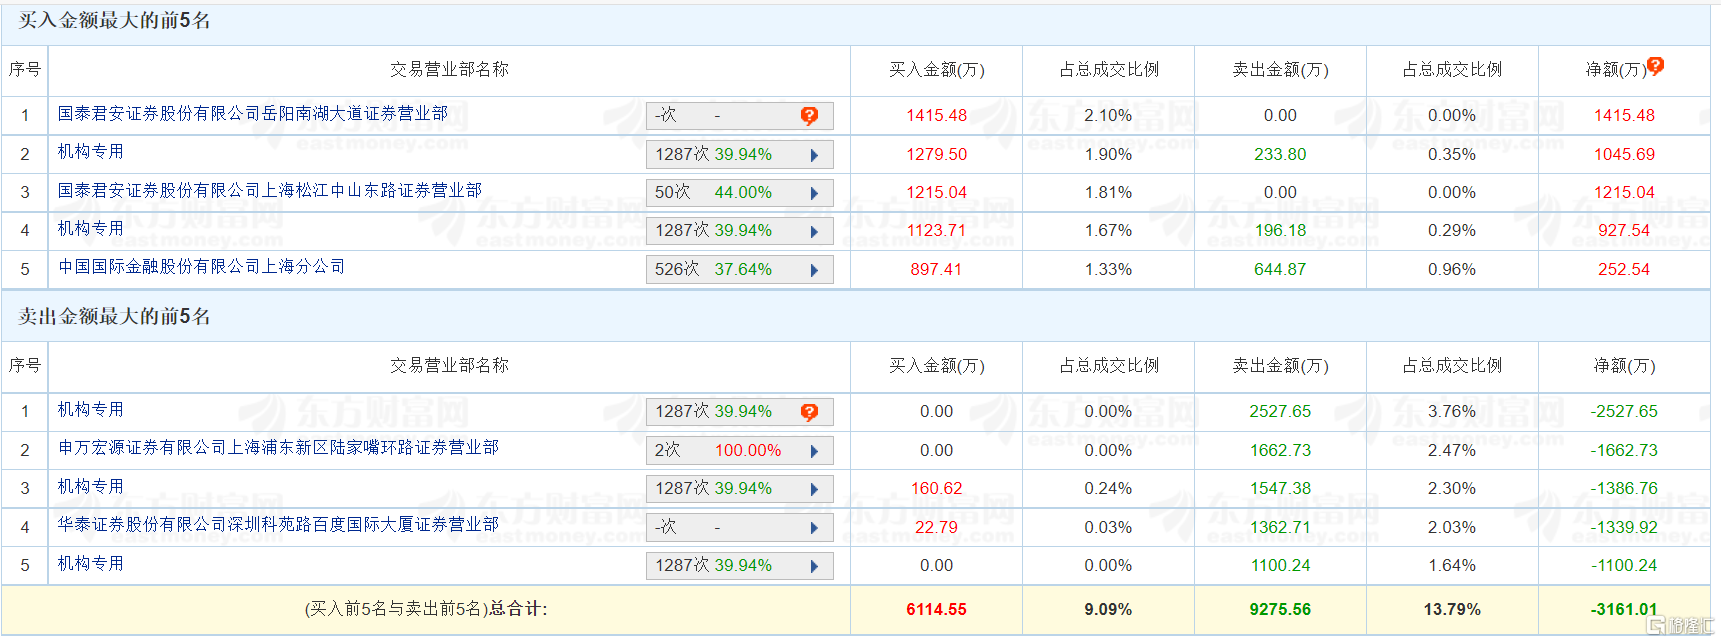Image resolution: width=1721 pixels, height=642 pixels.
Task: Select the 0.24% ratio cell
Action: pos(1109,488)
